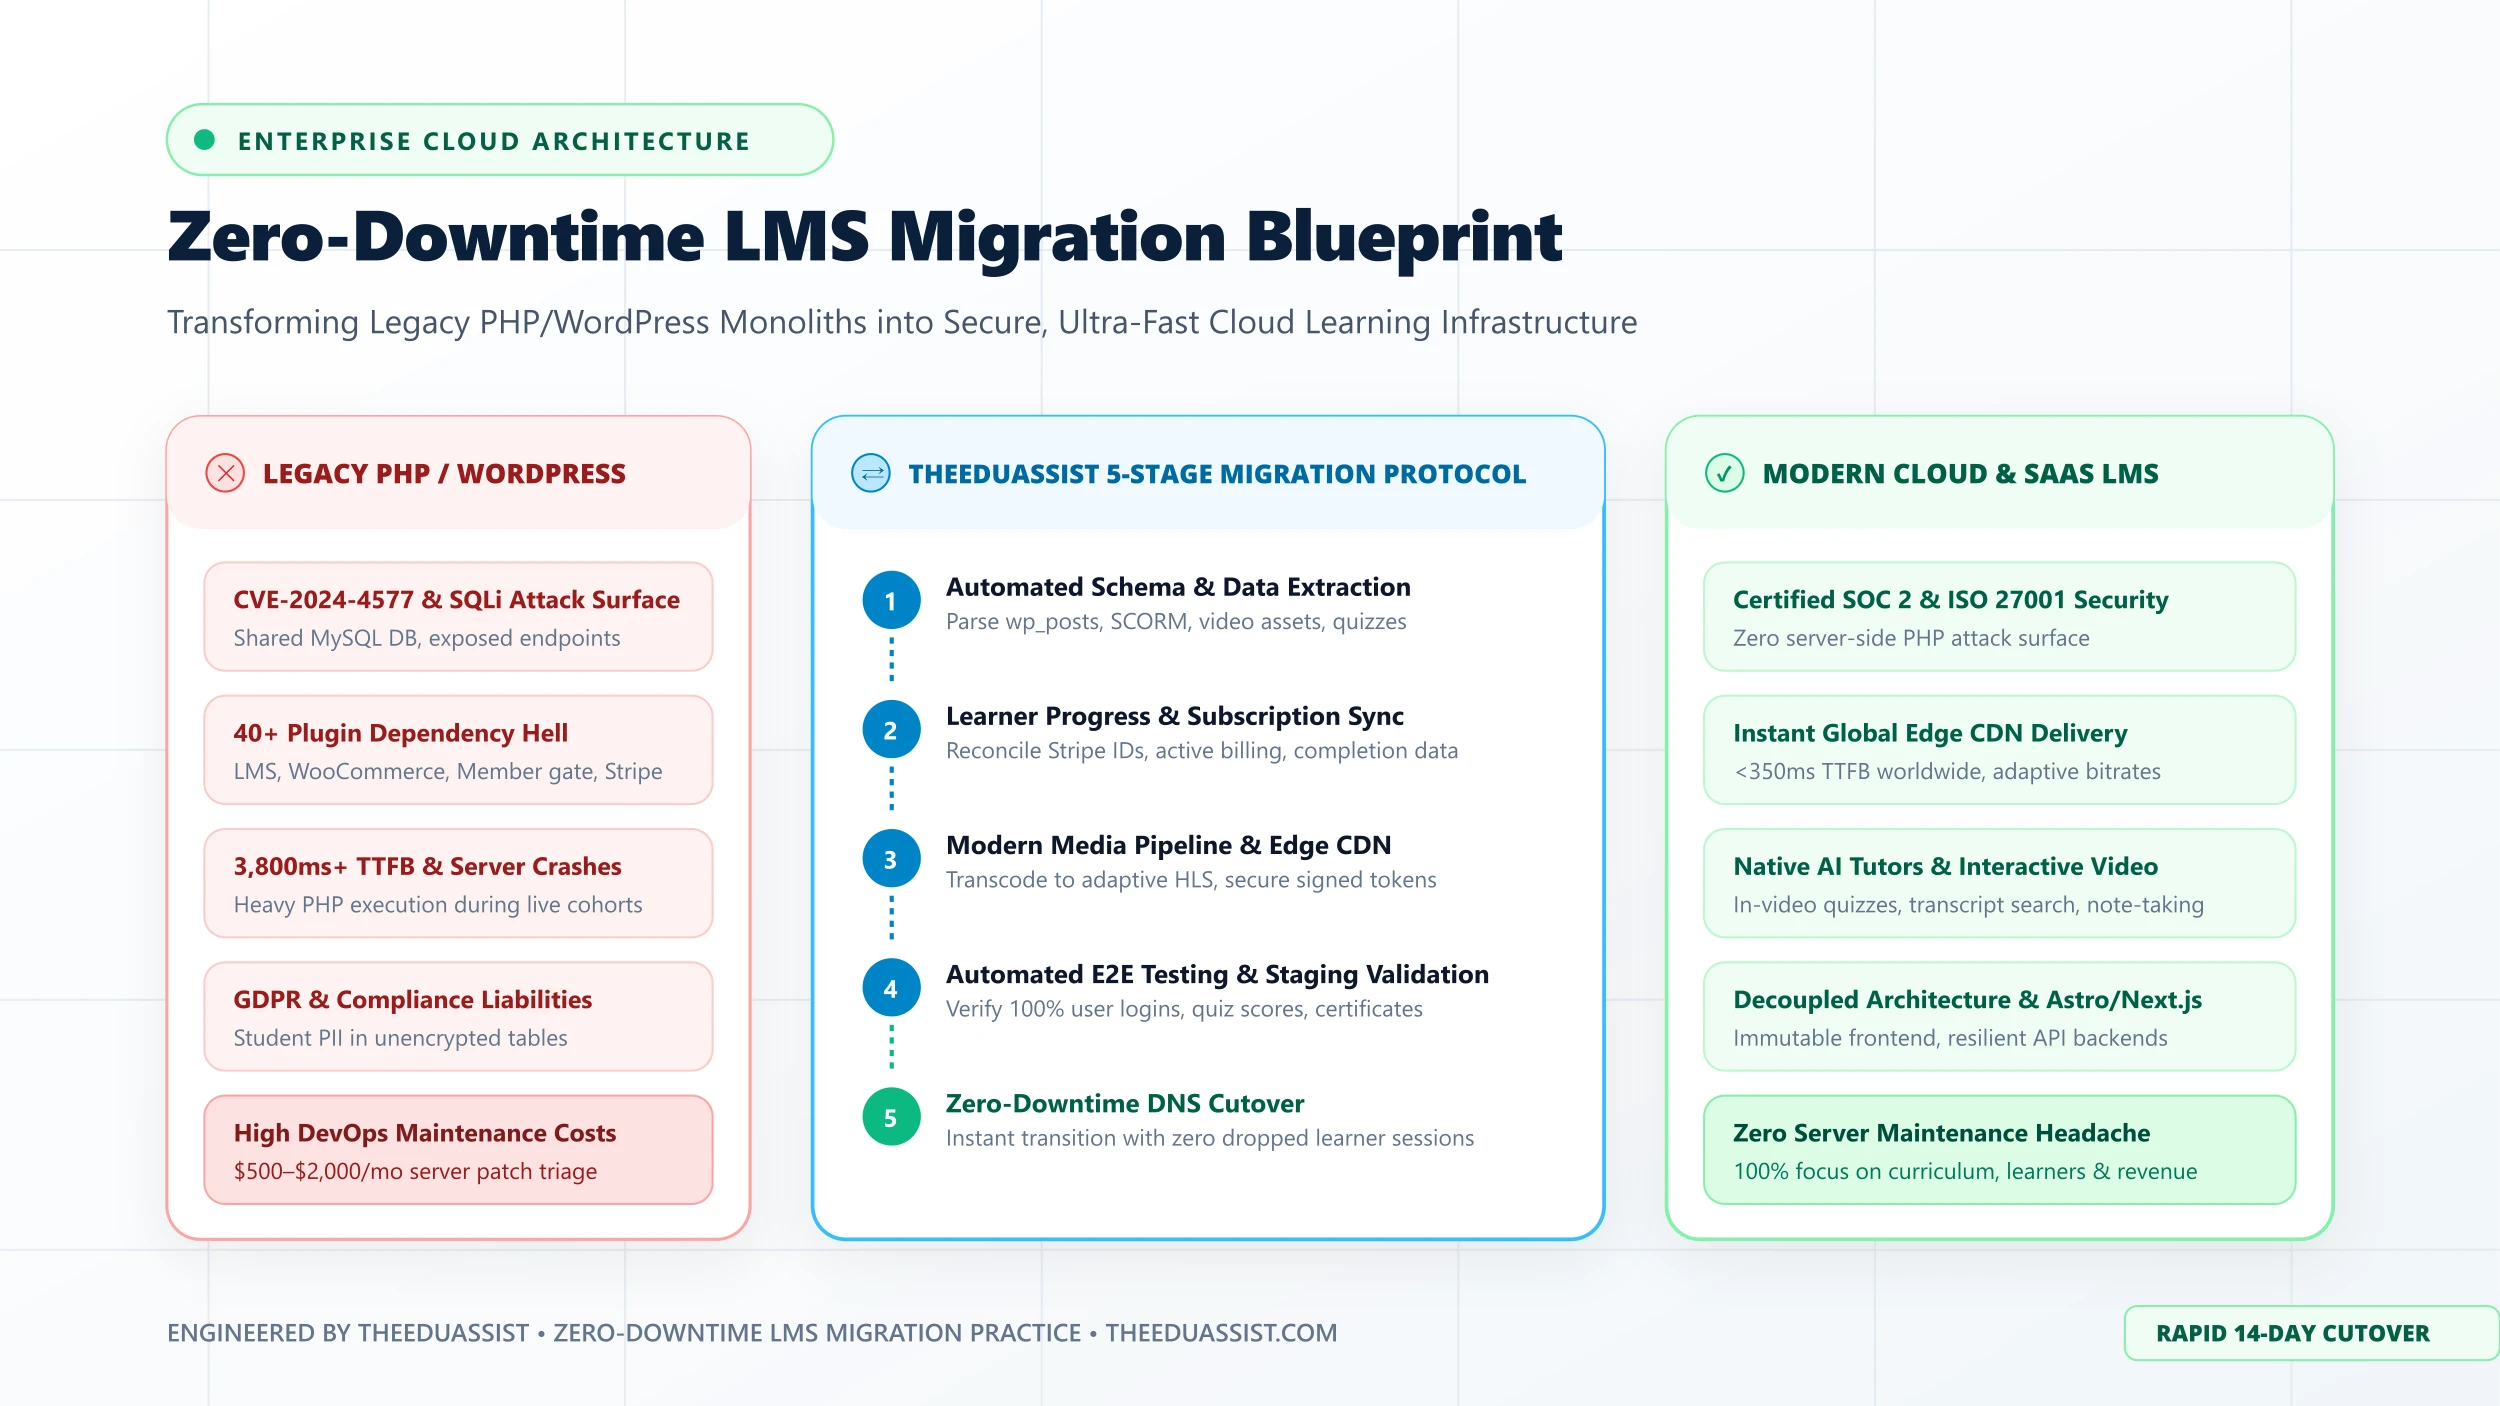Click 'Parse wp_posts, SCORM, video assets, quizzes'
This screenshot has height=1406, width=2500.
coord(1176,622)
